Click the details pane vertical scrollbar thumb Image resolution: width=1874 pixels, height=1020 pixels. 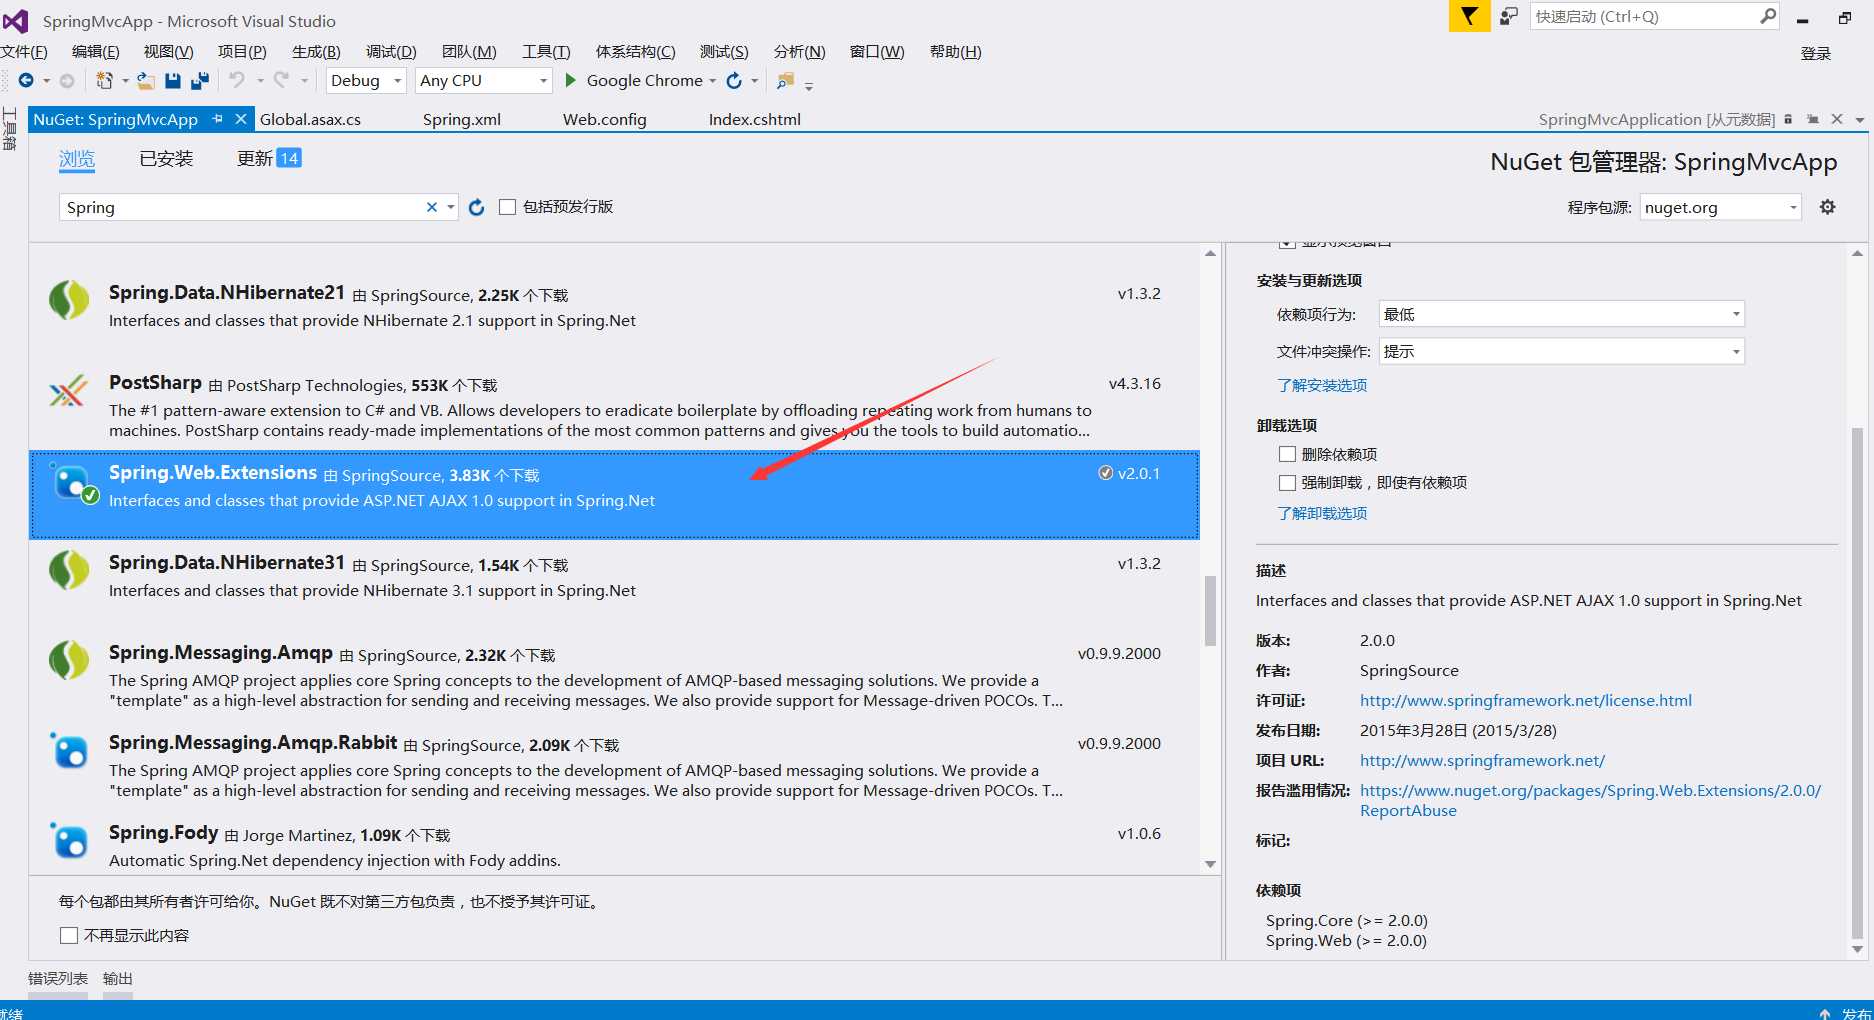tap(1857, 683)
